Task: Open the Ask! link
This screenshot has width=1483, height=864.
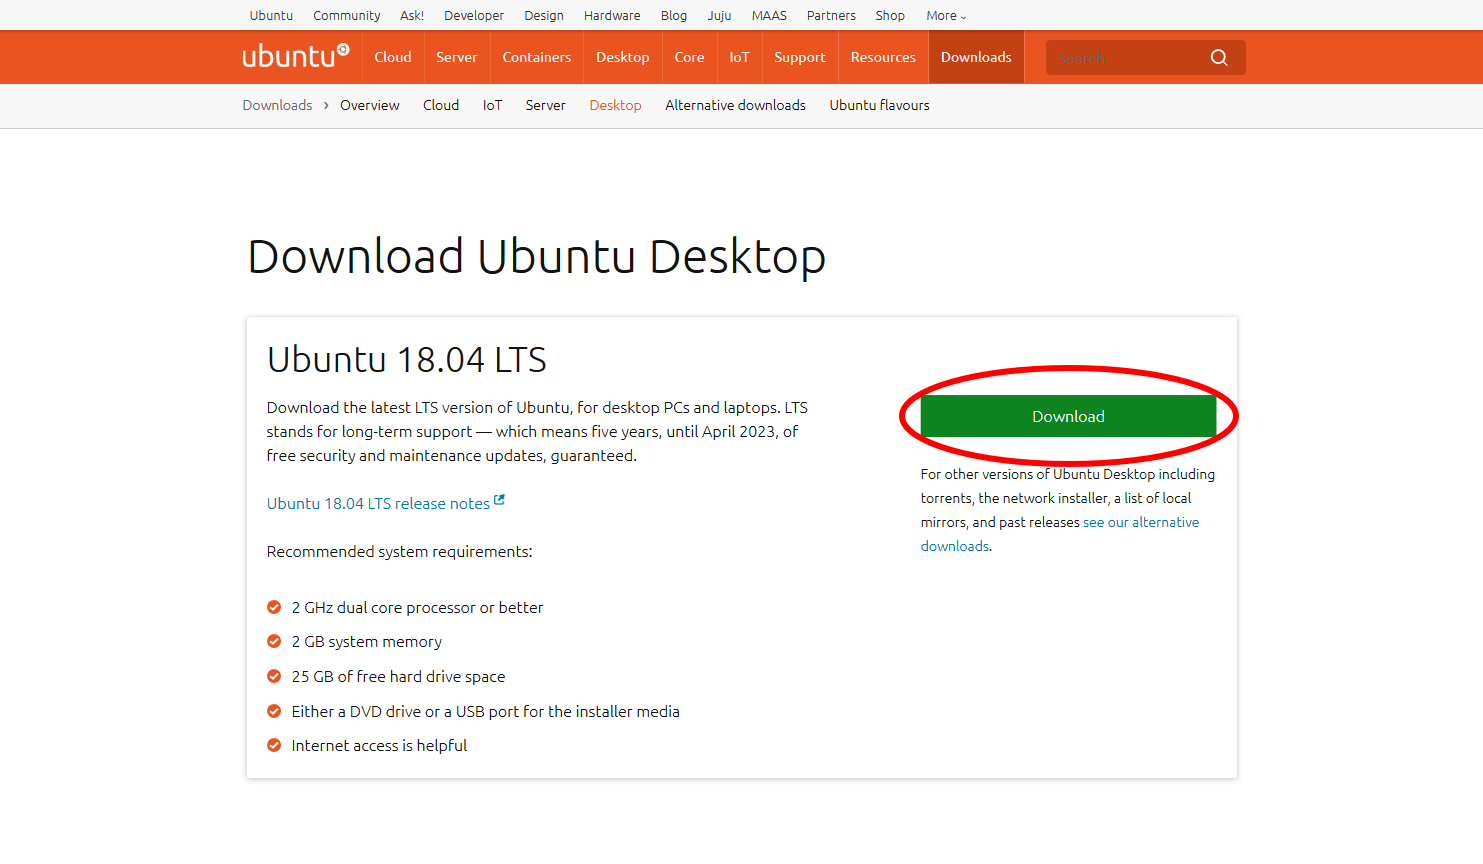Action: [x=412, y=15]
